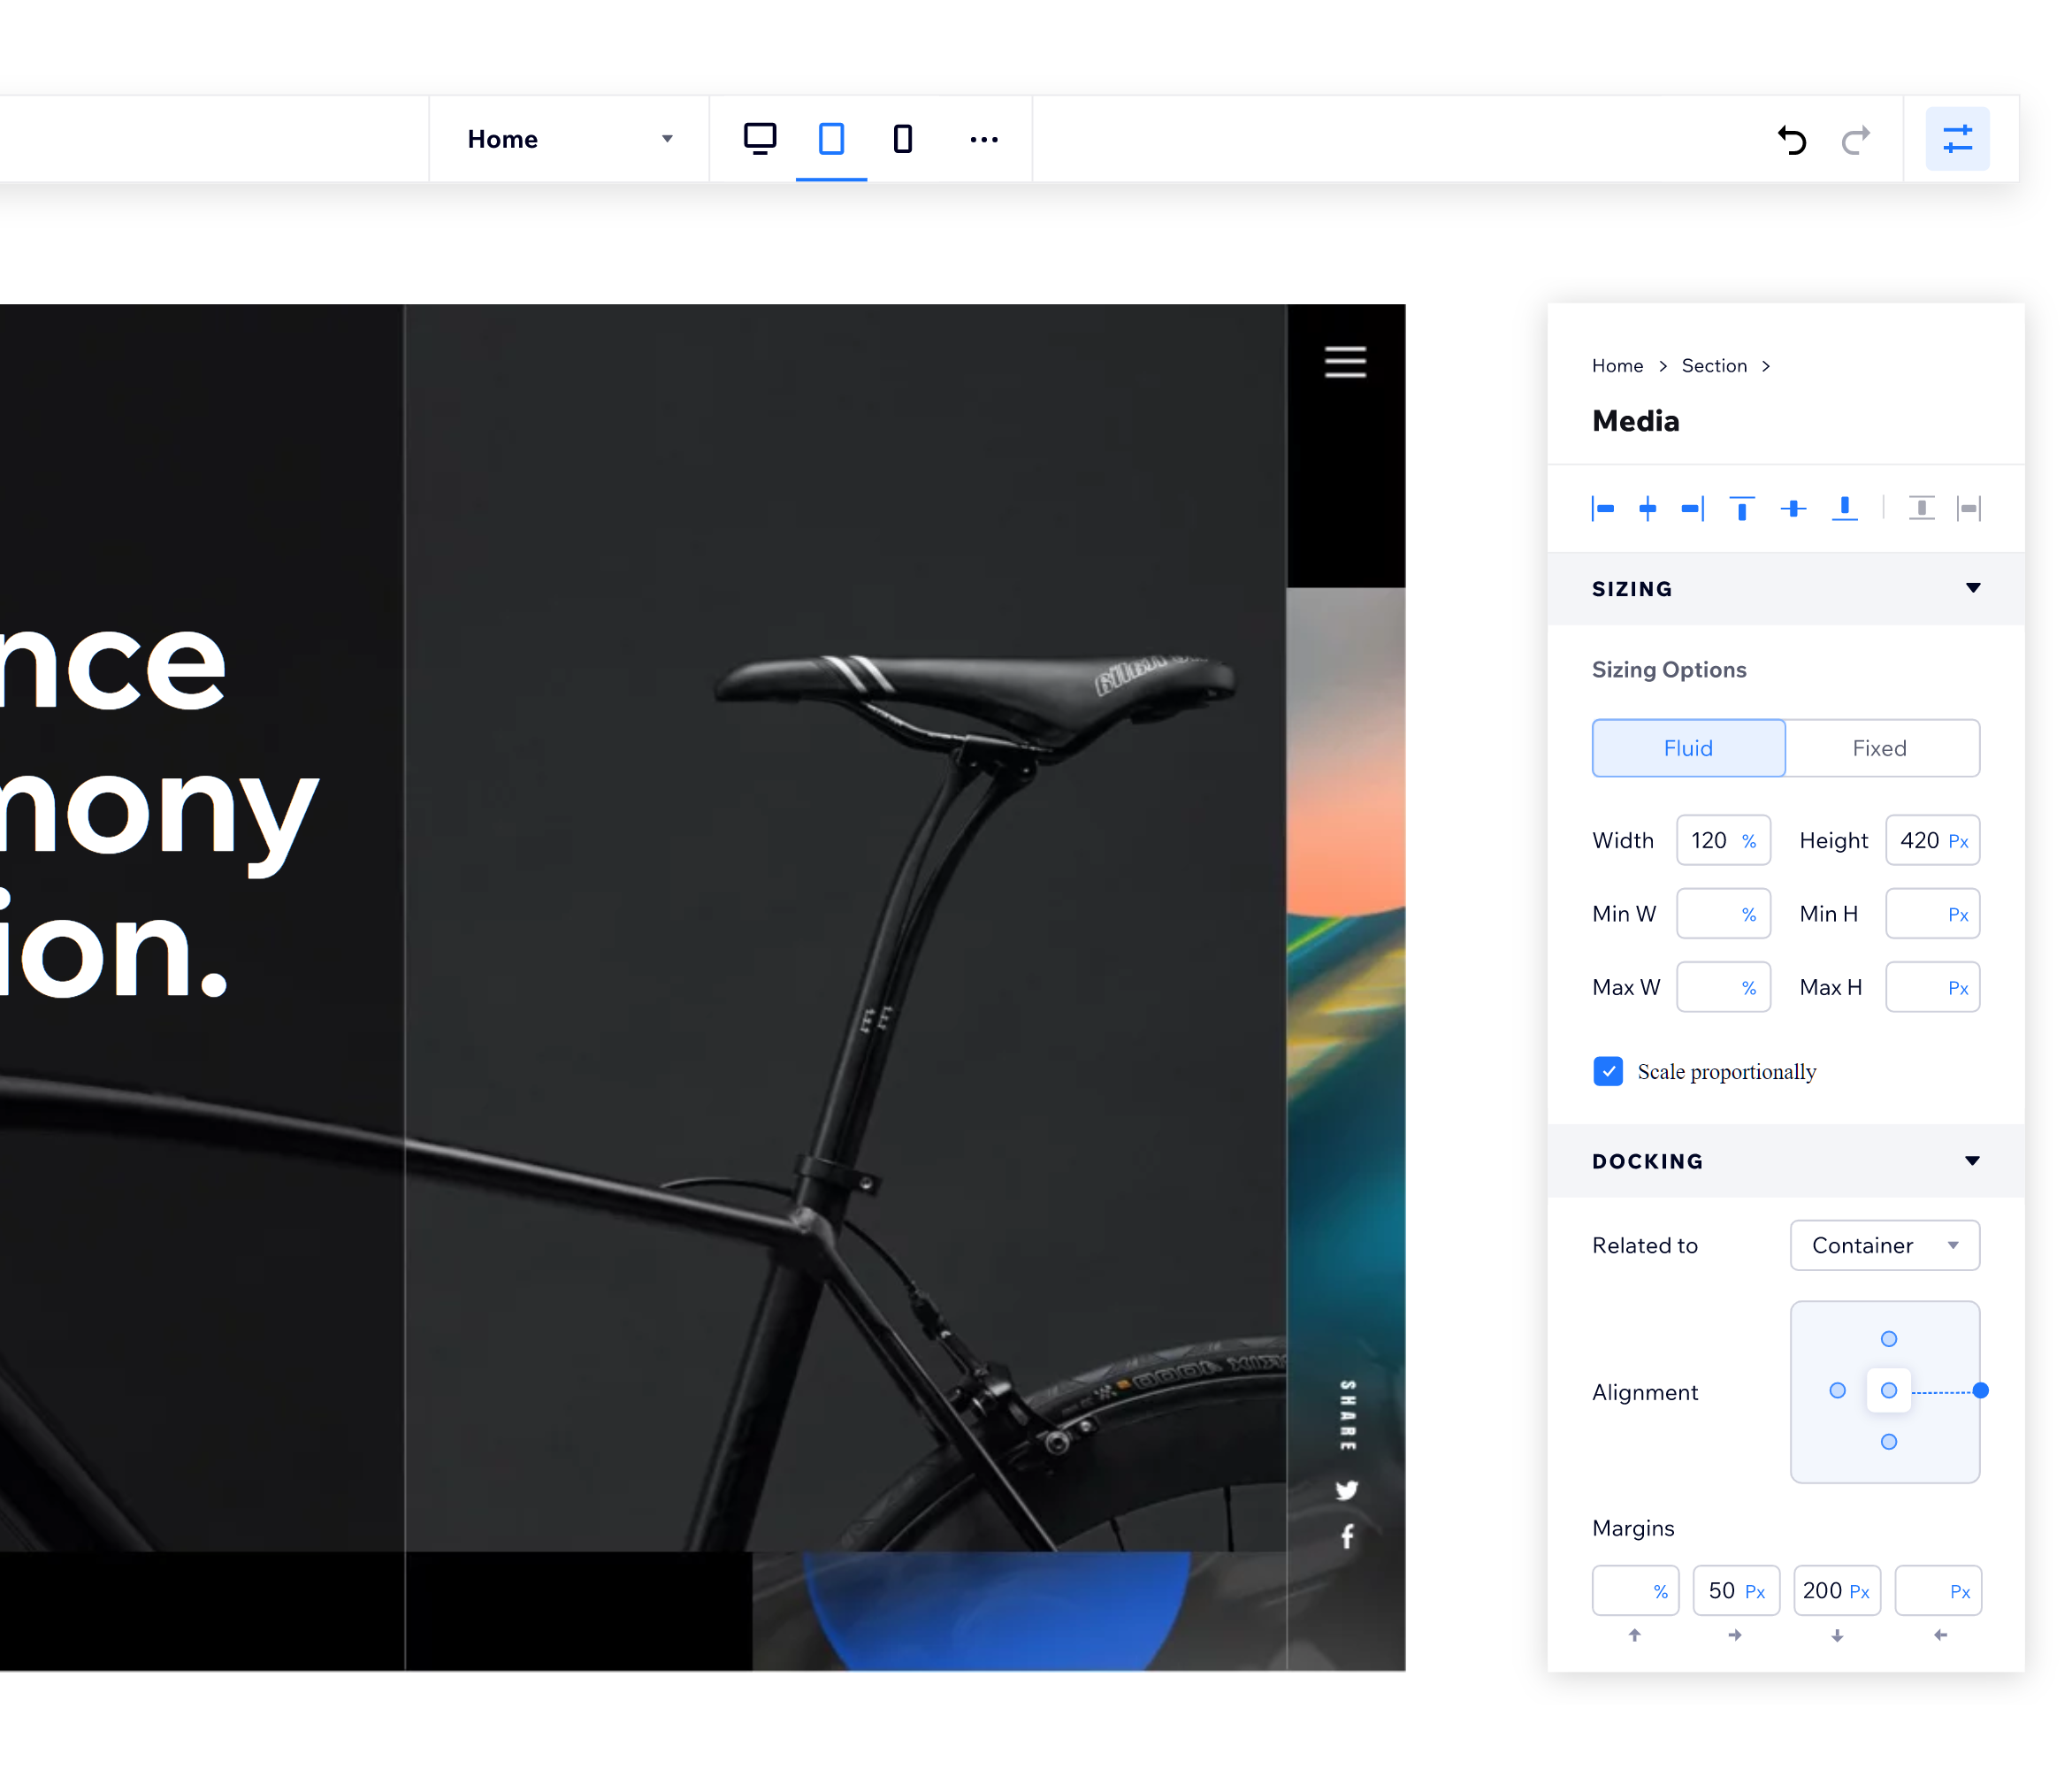Change Width unit percent
Viewport: 2072px width, 1769px height.
click(x=1748, y=841)
